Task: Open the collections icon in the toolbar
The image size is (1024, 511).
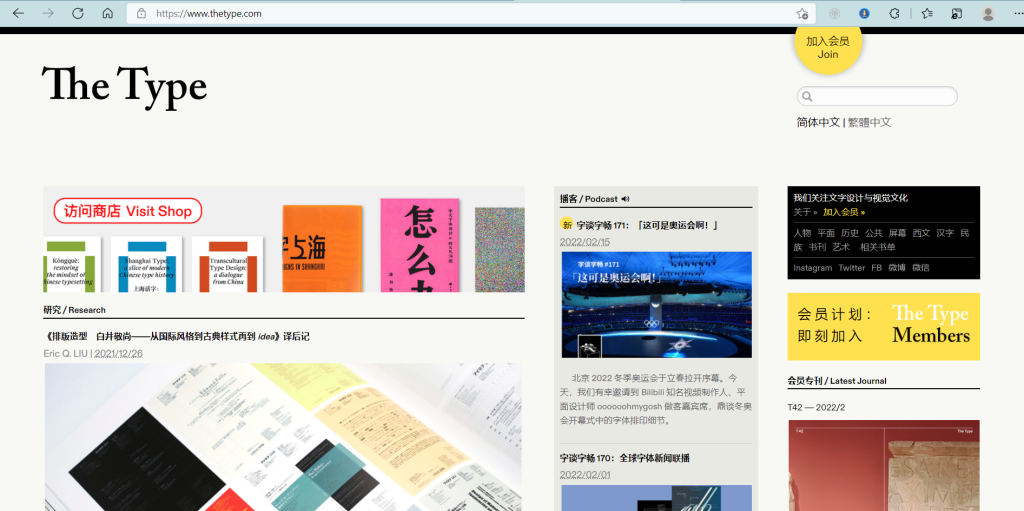Action: [957, 13]
